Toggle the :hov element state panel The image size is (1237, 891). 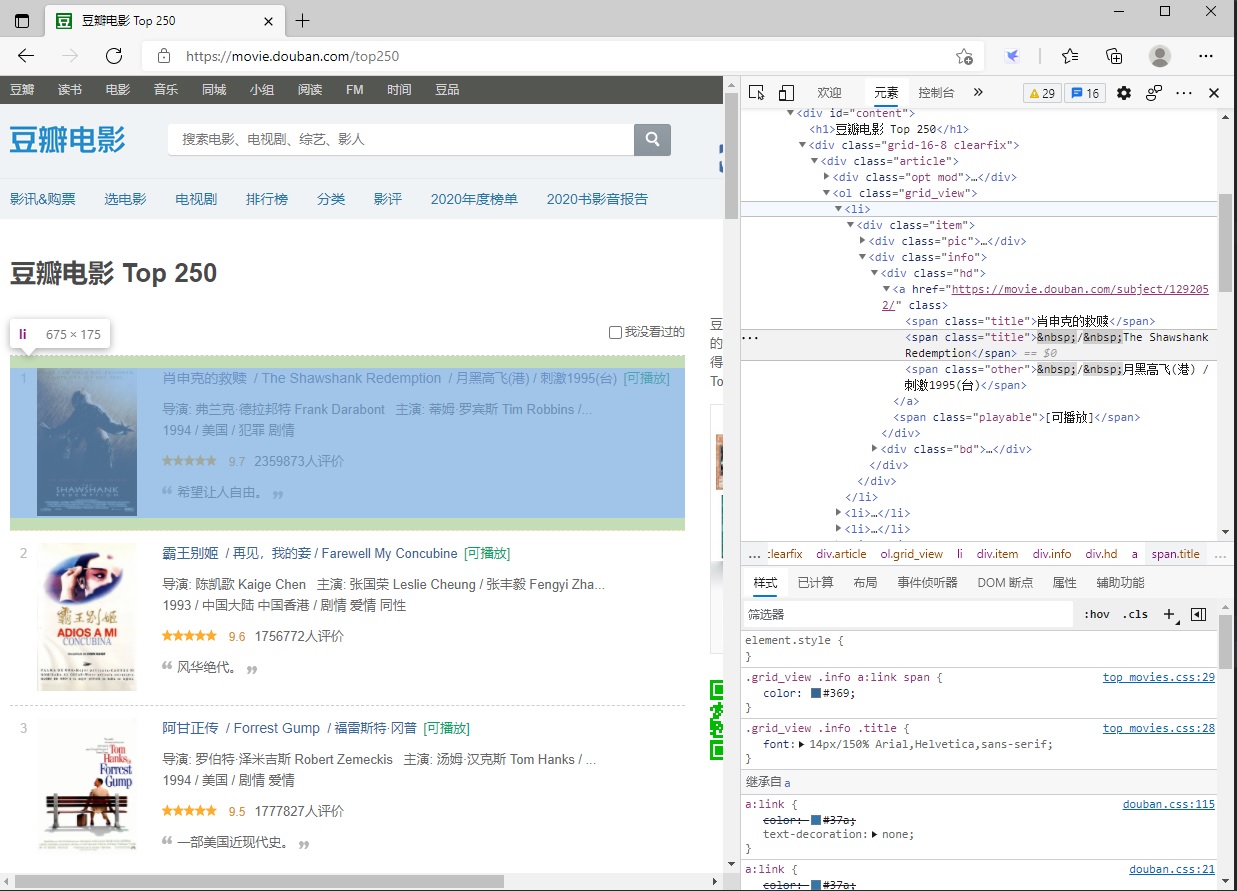[1097, 614]
